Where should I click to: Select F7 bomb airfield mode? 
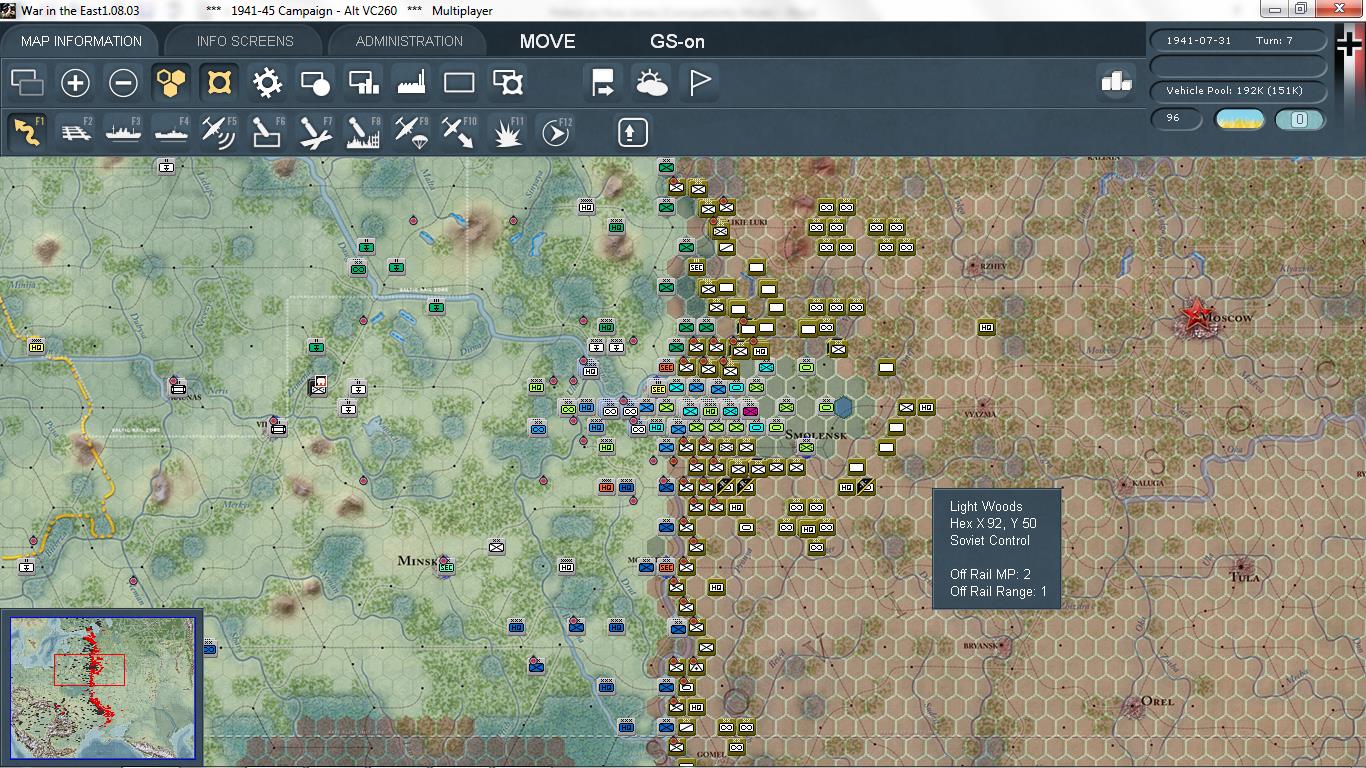coord(315,132)
